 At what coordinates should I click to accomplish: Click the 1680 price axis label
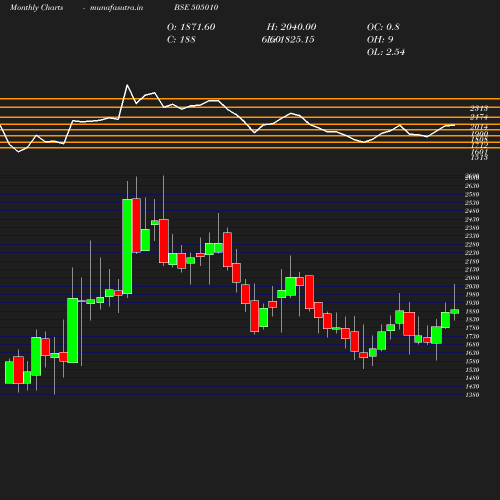(472, 344)
